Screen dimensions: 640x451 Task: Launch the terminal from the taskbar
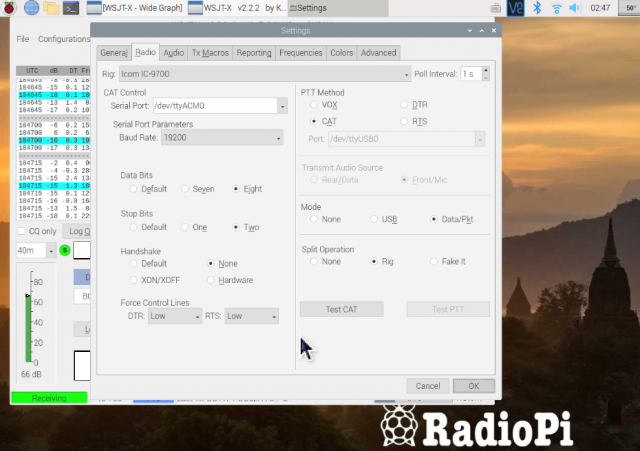(x=71, y=8)
